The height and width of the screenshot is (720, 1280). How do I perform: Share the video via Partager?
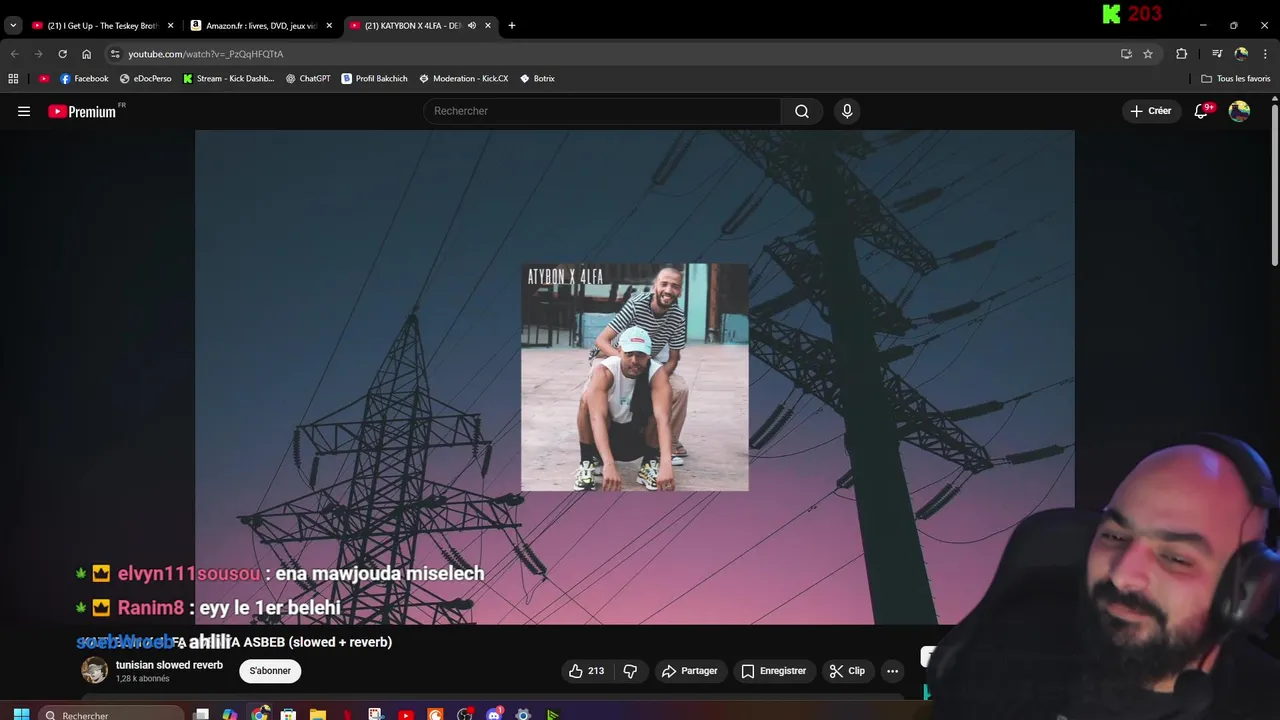coord(690,671)
